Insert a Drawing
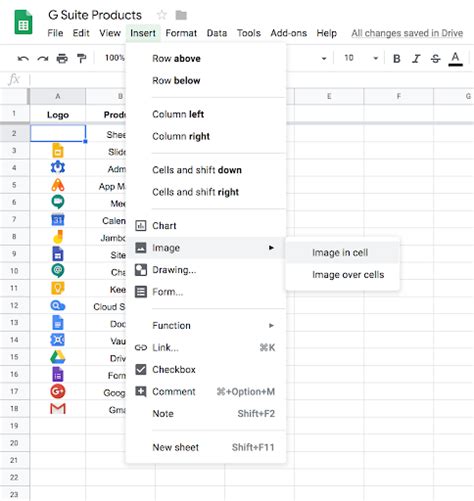The height and width of the screenshot is (501, 474). (206, 270)
